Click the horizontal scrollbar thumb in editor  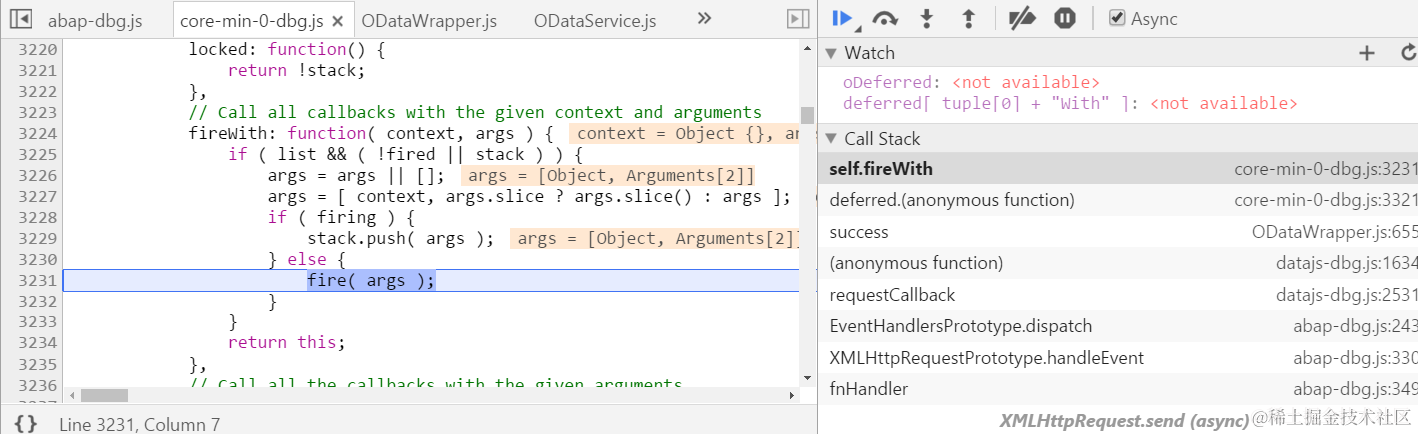[104, 395]
